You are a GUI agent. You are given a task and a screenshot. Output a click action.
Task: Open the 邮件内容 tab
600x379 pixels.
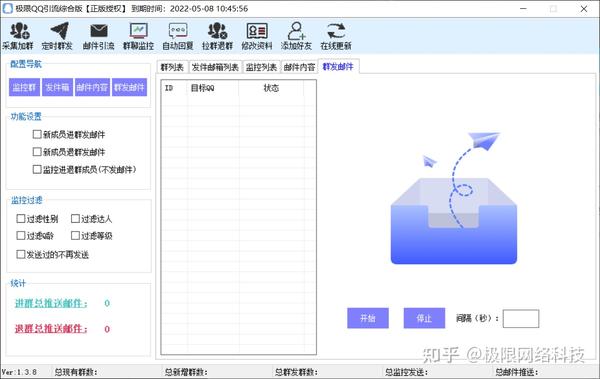pos(299,67)
